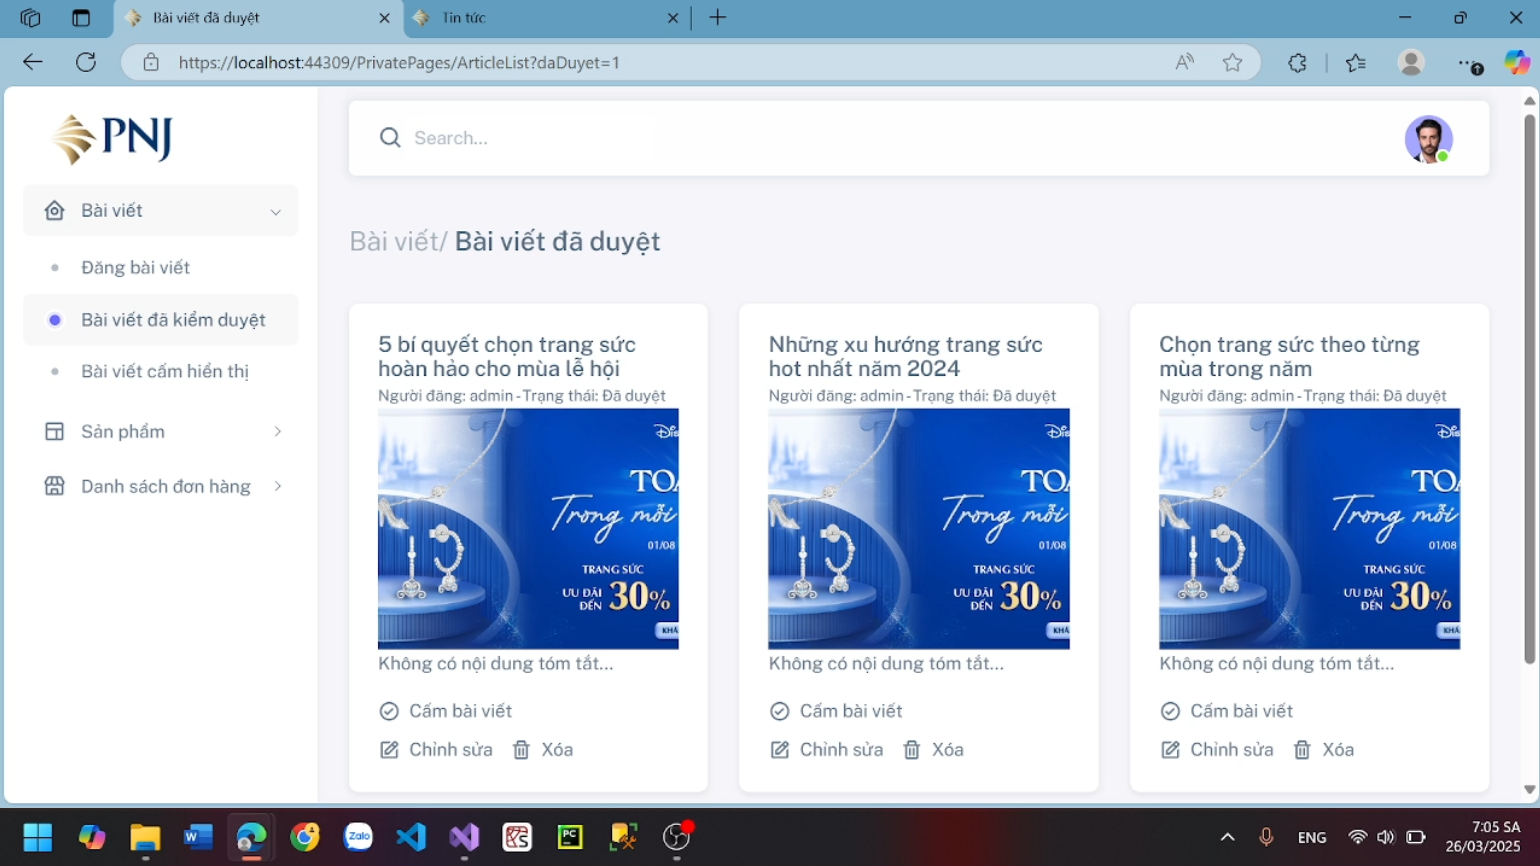View site information lock icon
The image size is (1540, 866).
(151, 63)
